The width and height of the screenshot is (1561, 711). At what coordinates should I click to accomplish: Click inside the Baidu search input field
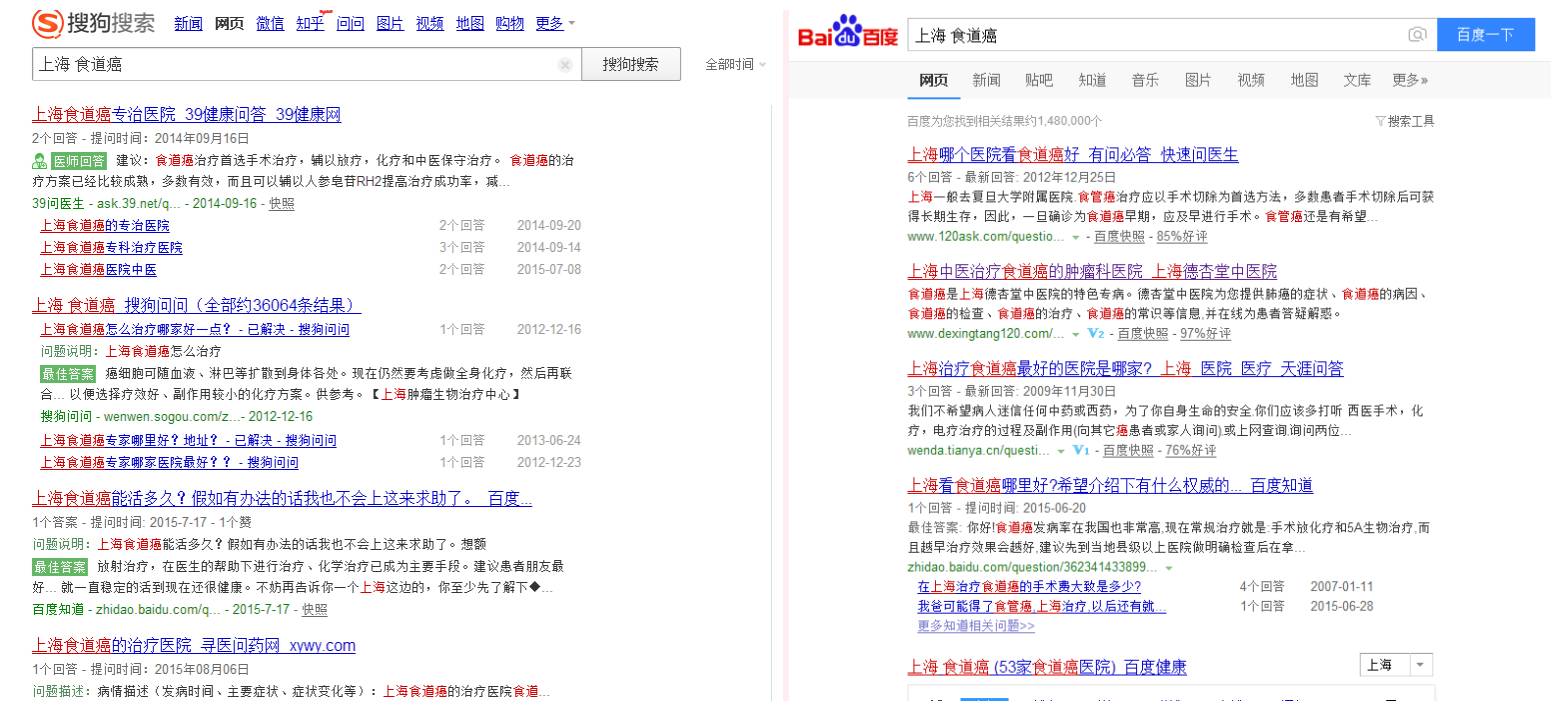[x=1150, y=33]
